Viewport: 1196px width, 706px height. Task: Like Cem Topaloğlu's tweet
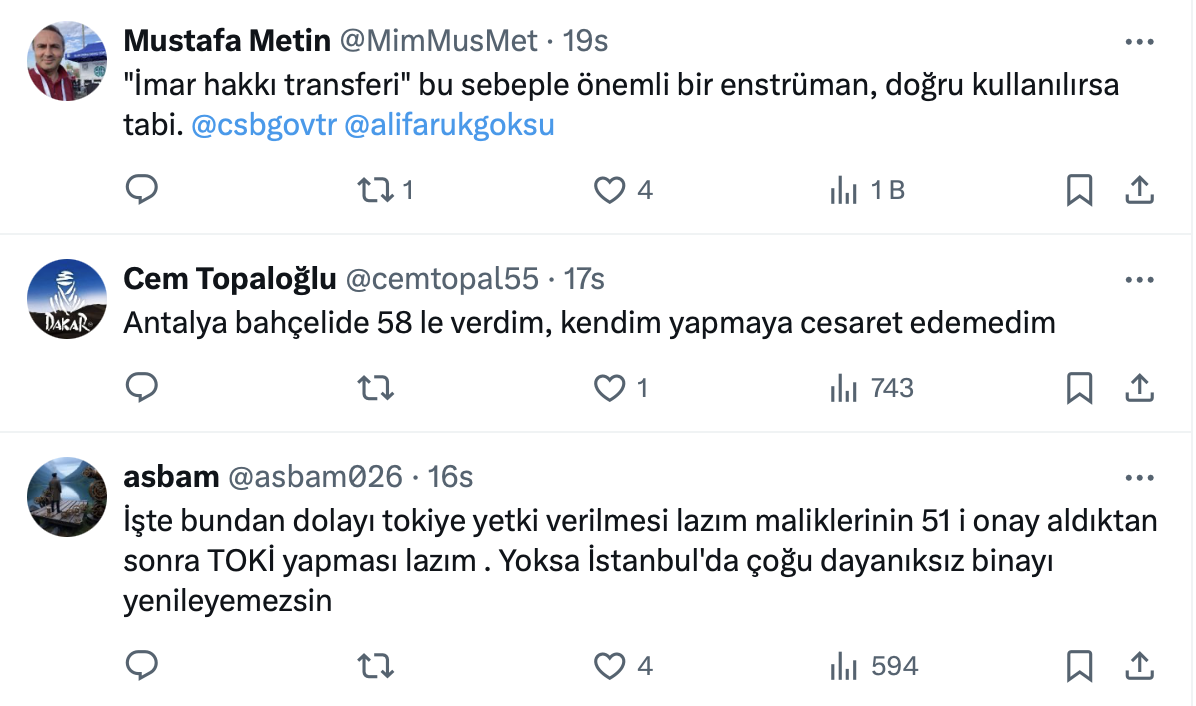click(609, 387)
